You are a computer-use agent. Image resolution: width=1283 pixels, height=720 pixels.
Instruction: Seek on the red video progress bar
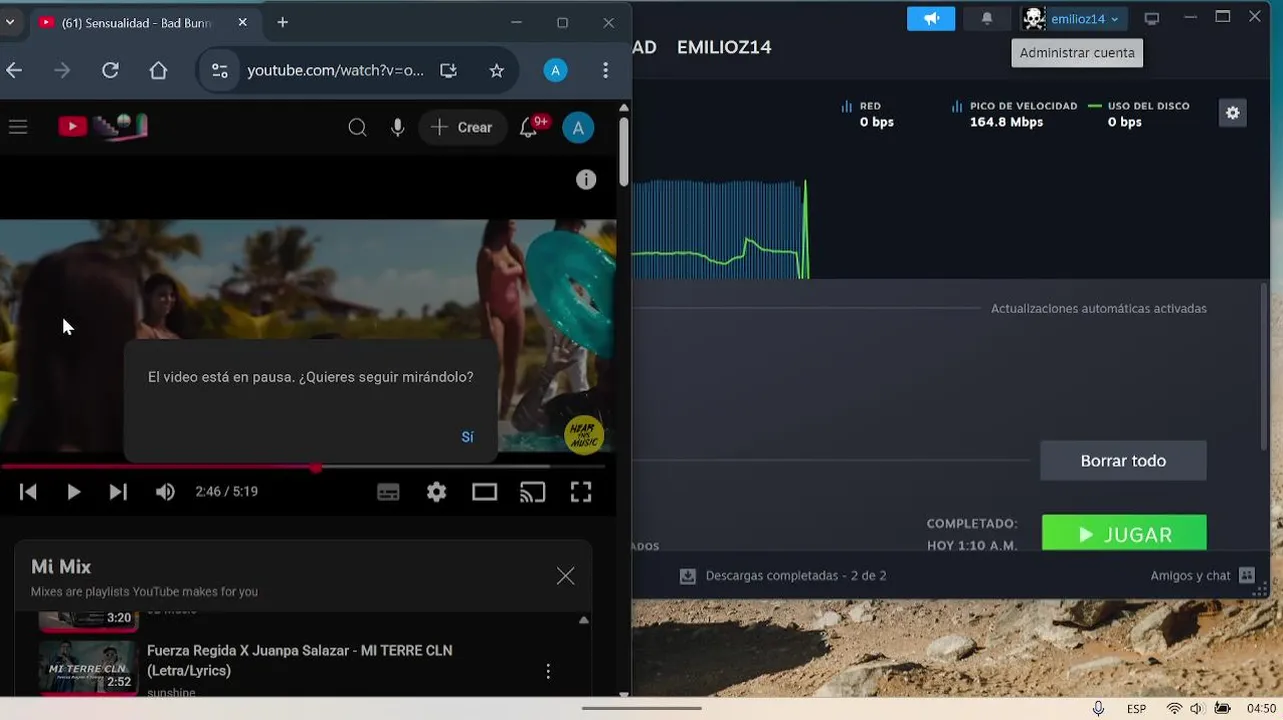pyautogui.click(x=302, y=467)
